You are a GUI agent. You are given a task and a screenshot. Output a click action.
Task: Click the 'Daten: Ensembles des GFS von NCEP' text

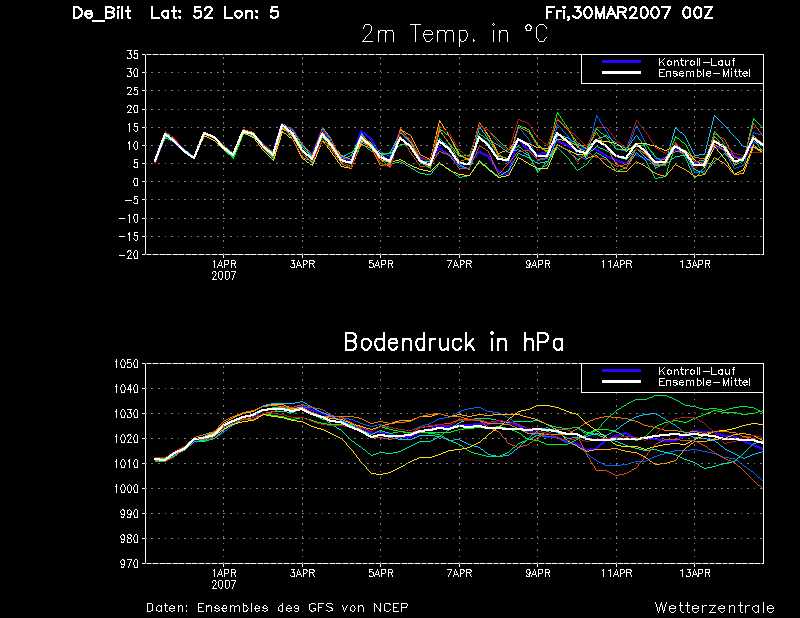click(277, 607)
